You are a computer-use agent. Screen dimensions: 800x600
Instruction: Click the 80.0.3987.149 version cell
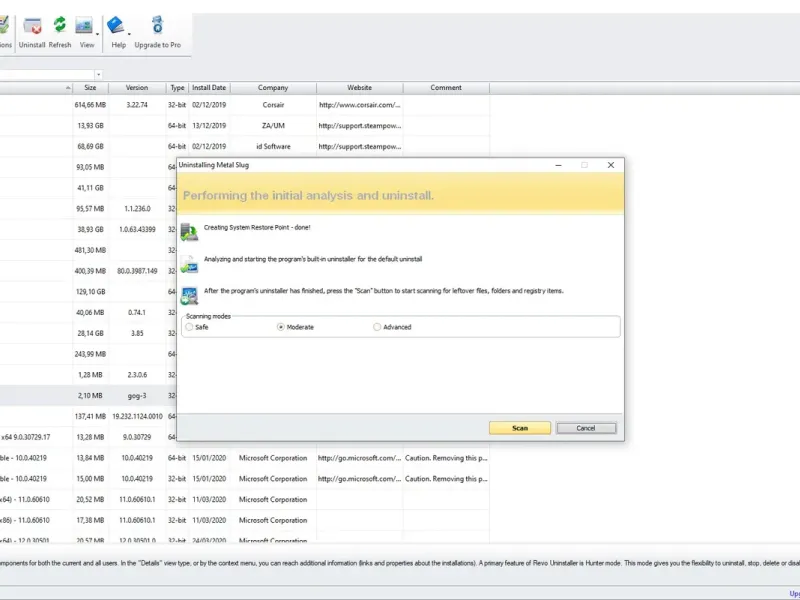(x=137, y=271)
